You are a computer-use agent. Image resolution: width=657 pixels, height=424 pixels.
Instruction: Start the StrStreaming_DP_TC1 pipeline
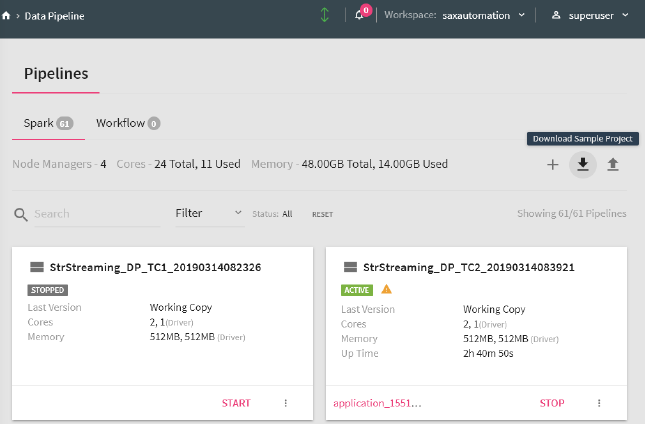[x=236, y=403]
